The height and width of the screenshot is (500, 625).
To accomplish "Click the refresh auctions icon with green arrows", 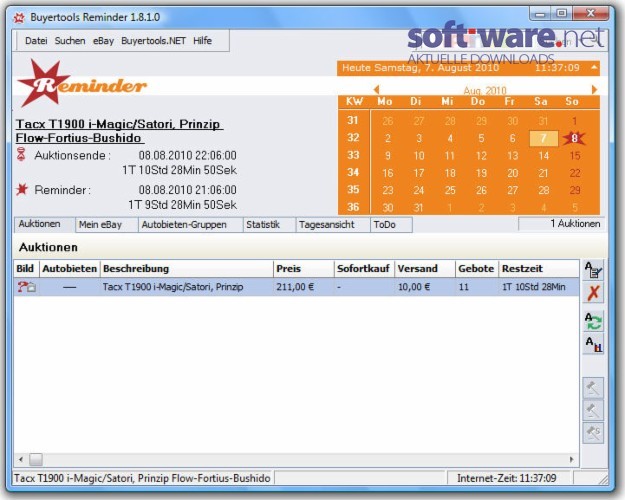I will [x=593, y=321].
